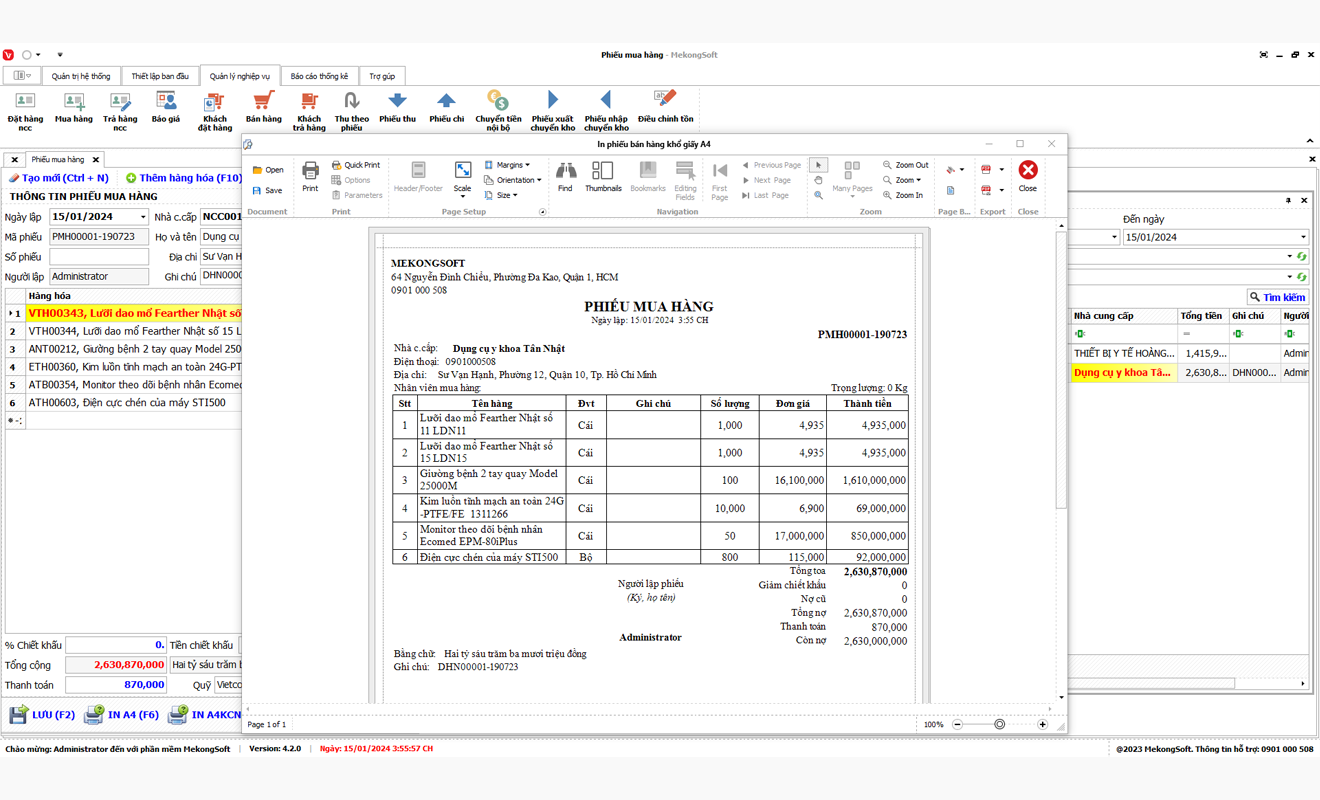Viewport: 1320px width, 800px height.
Task: Open Phiếu nhập chuyển kho
Action: [606, 111]
